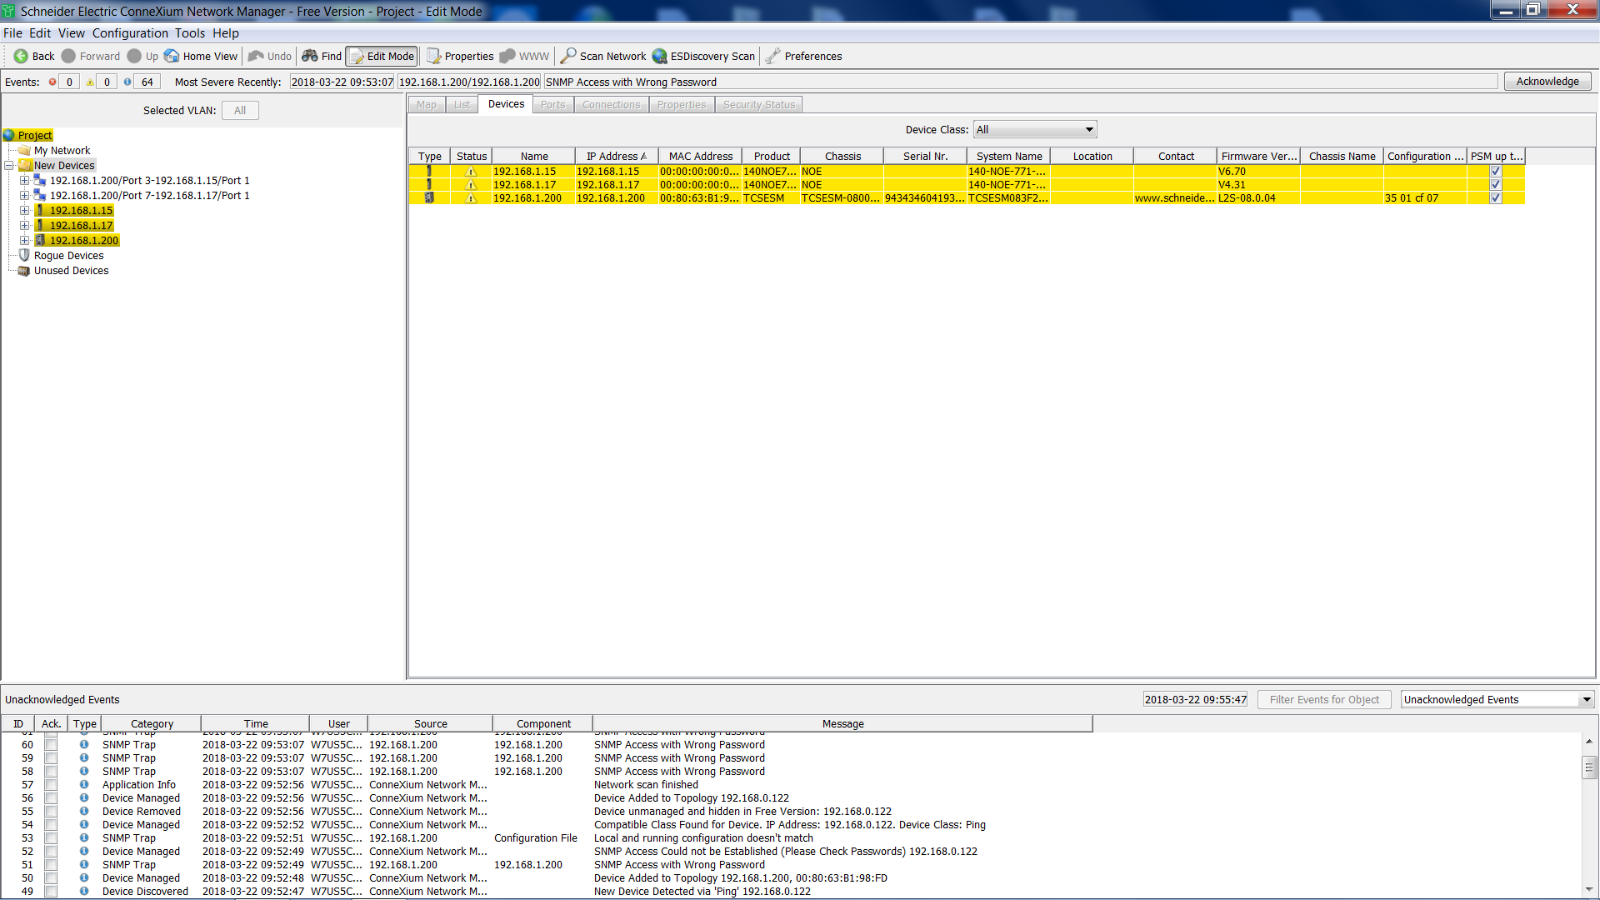Click the red error events icon
Image resolution: width=1600 pixels, height=900 pixels.
pyautogui.click(x=52, y=82)
